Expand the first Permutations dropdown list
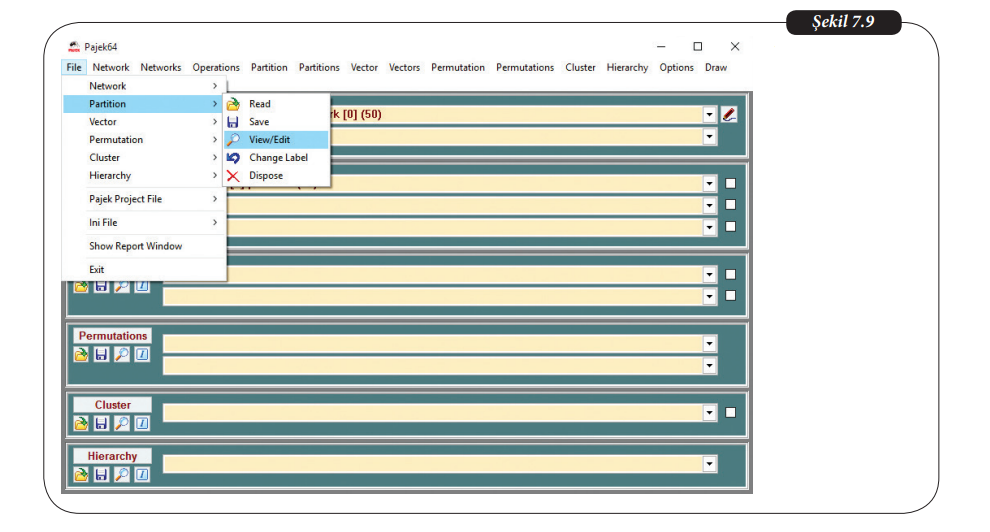The width and height of the screenshot is (990, 532). [x=710, y=344]
